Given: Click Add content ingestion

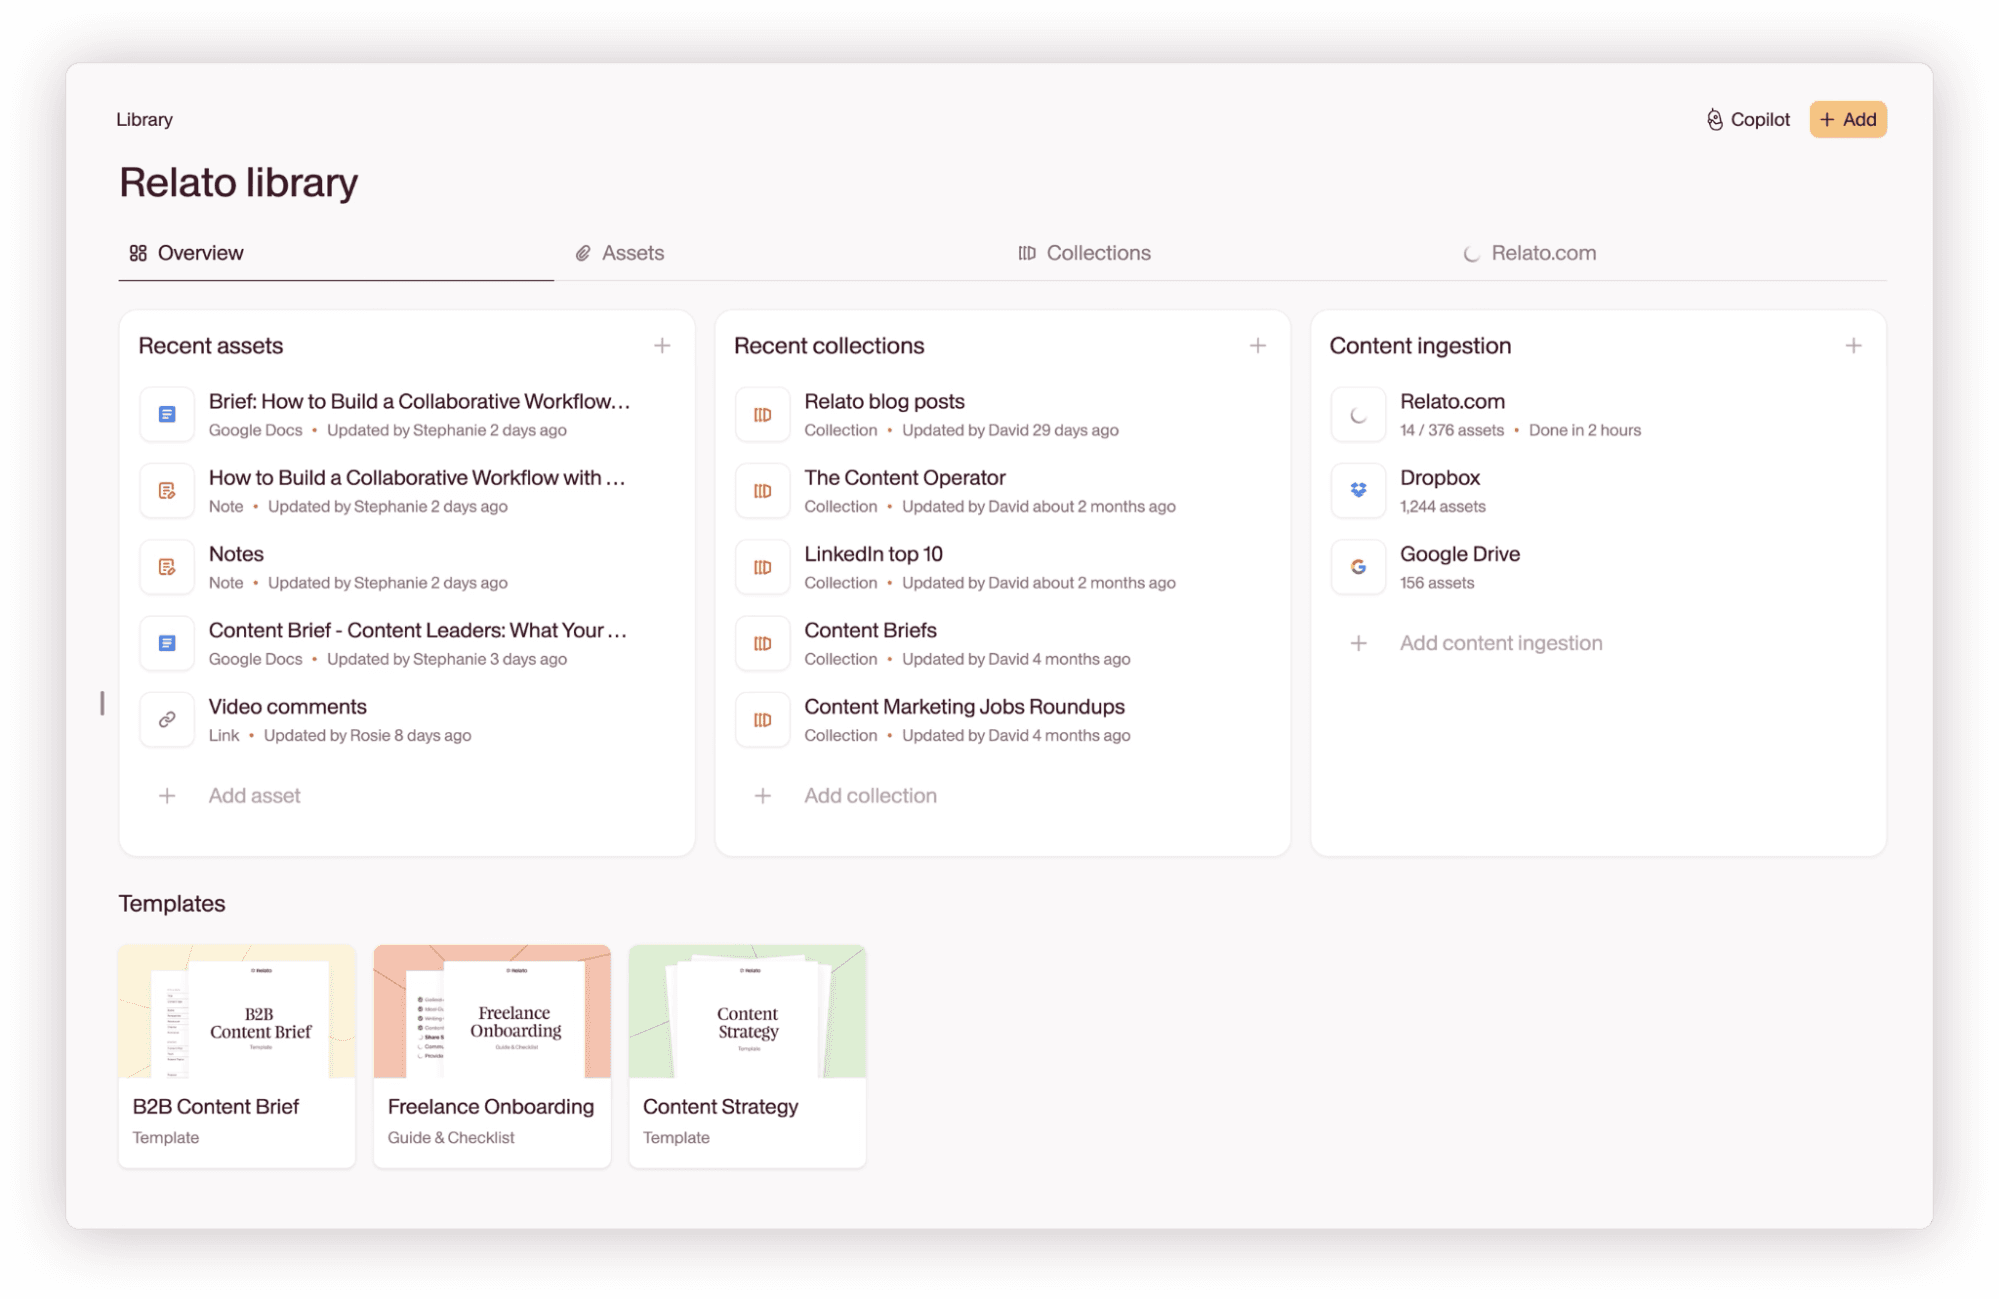Looking at the screenshot, I should (1500, 643).
